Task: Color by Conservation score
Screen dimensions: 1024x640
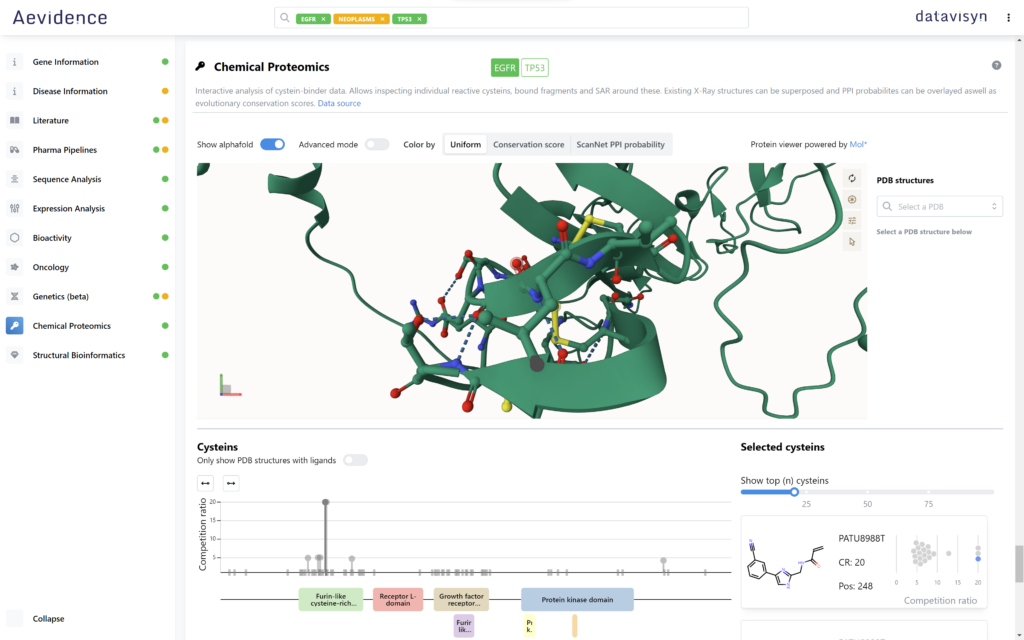Action: coord(528,144)
